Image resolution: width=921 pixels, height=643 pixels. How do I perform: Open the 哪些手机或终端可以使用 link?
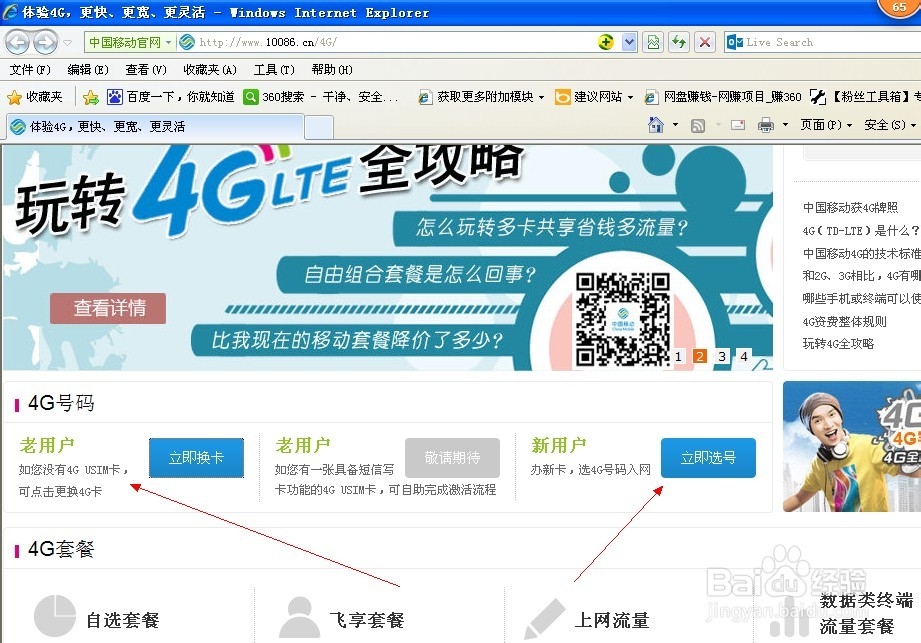coord(862,298)
